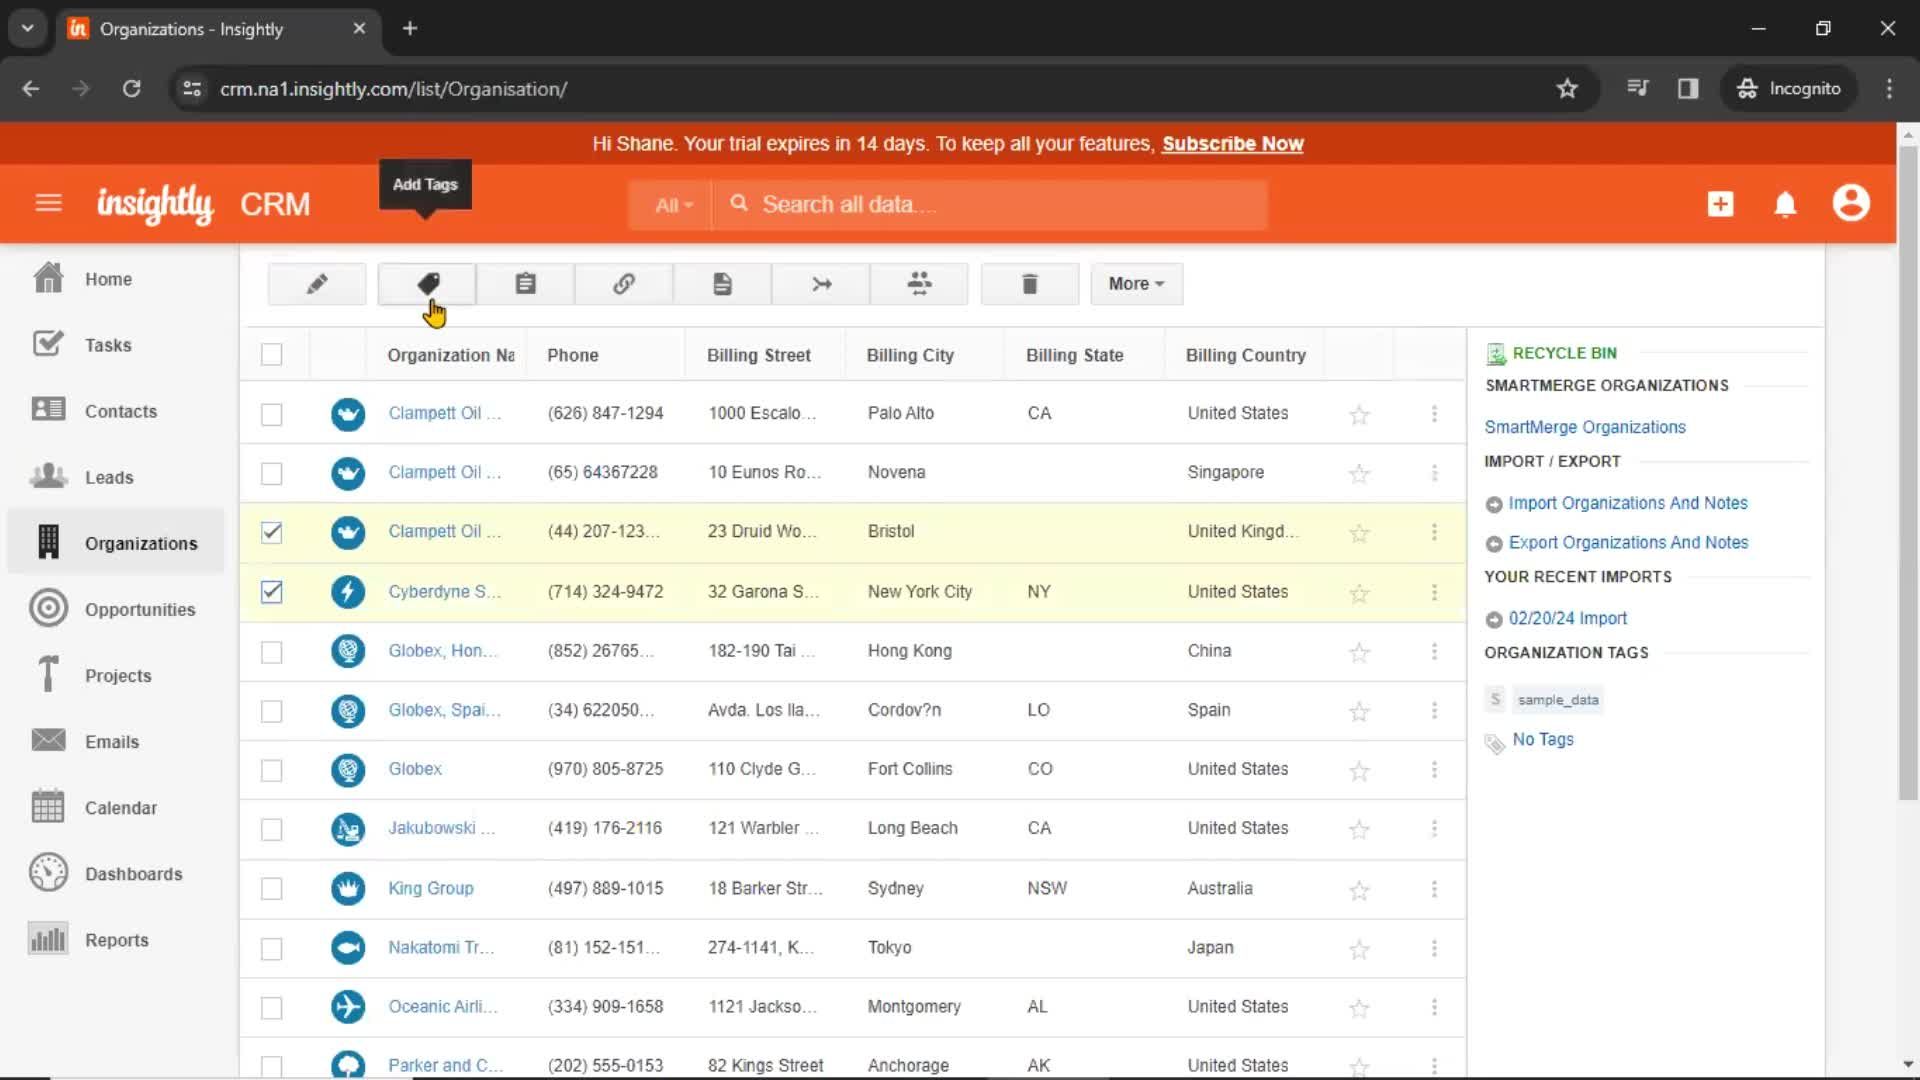Uncheck the Bristol Clampett Oil row
The image size is (1920, 1080).
[x=271, y=532]
